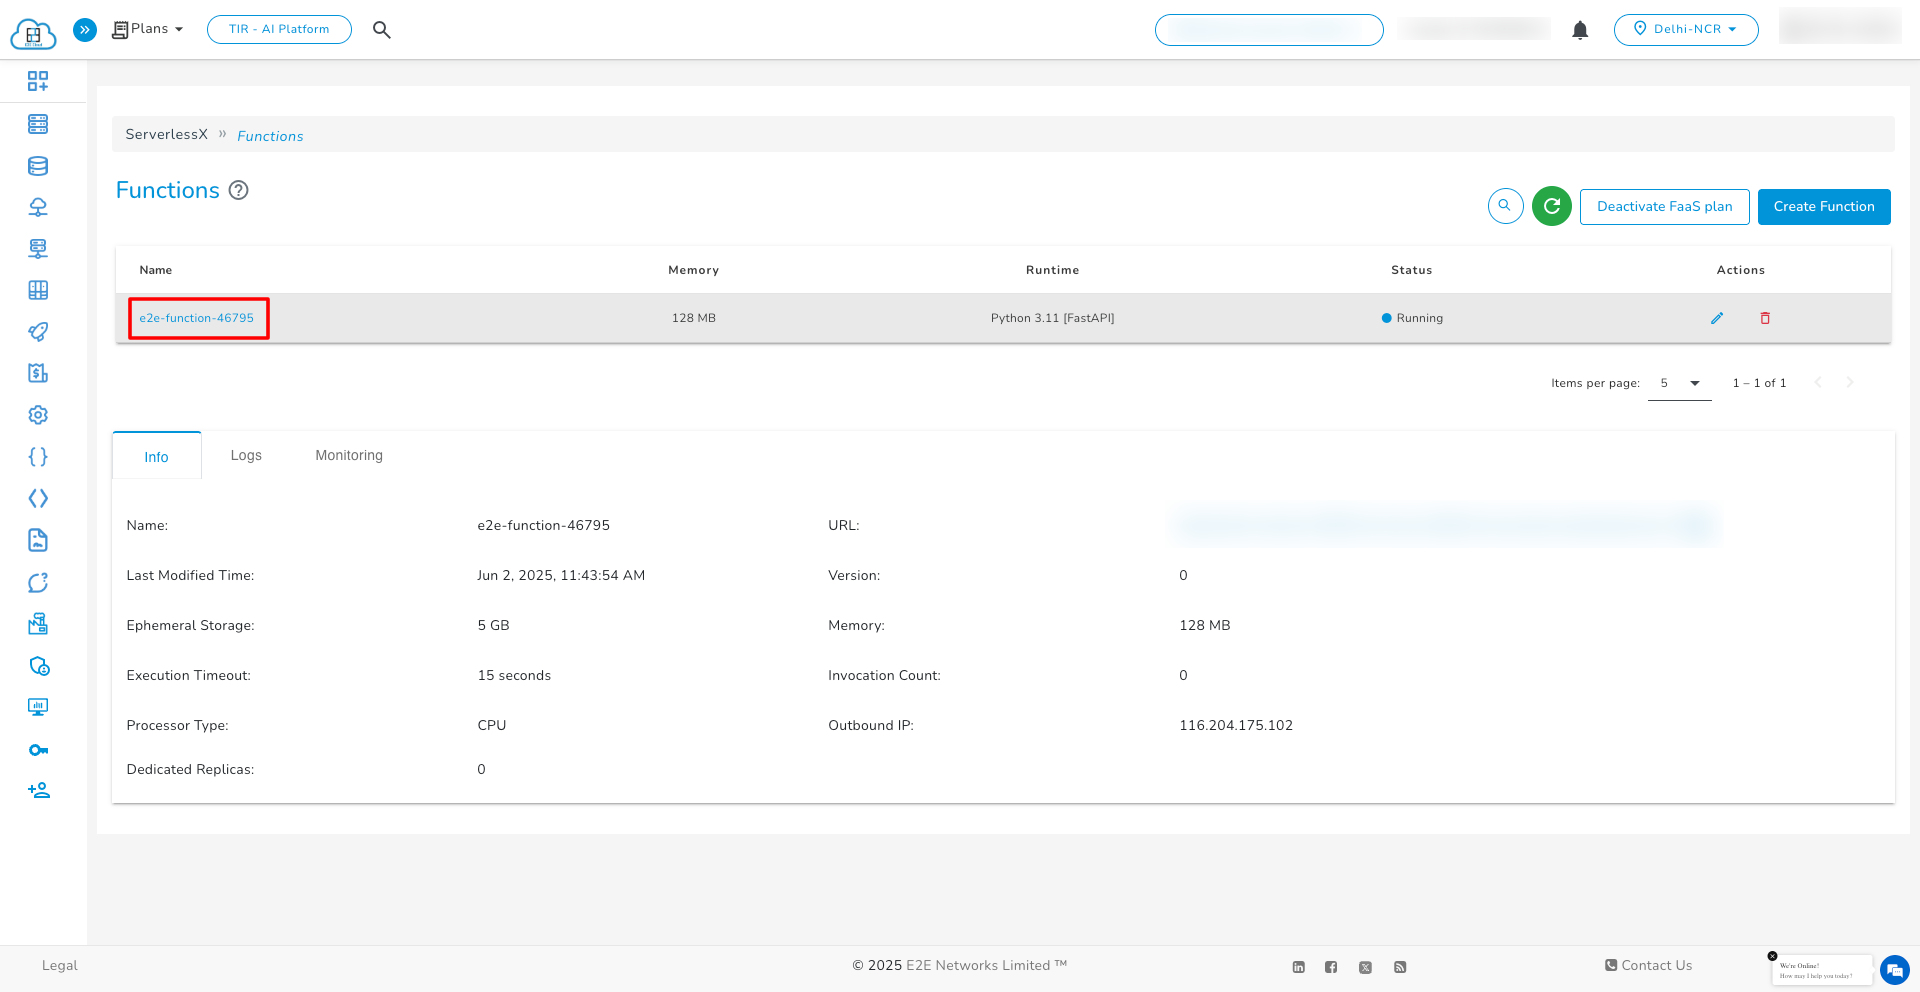Collapse the sidebar using the double-arrow toggle
The width and height of the screenshot is (1920, 992).
85,30
